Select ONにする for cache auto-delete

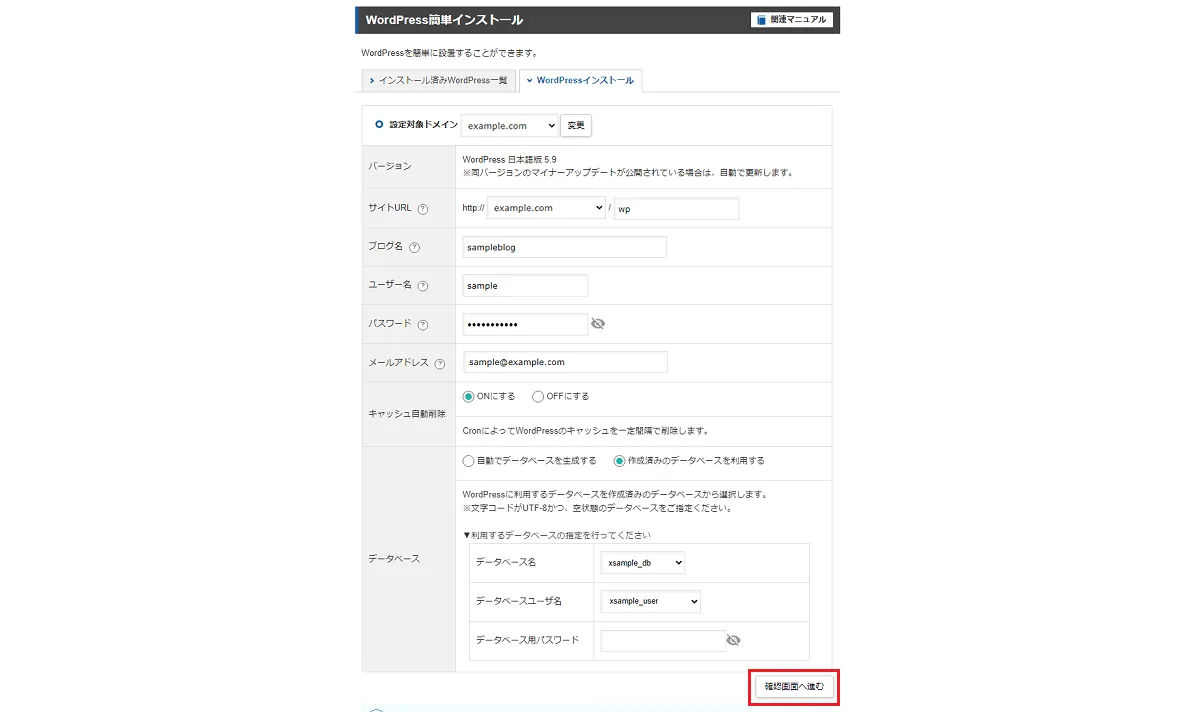pyautogui.click(x=467, y=396)
